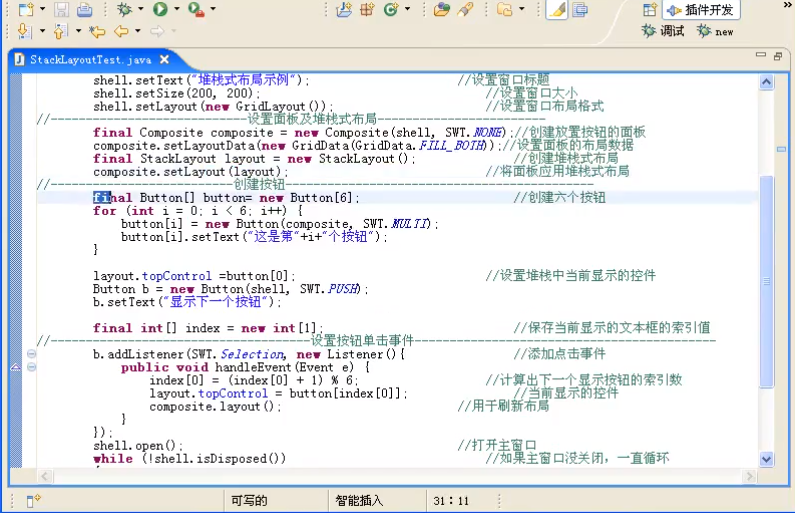This screenshot has width=795, height=513.
Task: Click the Last Edit Location arrow icon
Action: coord(97,31)
